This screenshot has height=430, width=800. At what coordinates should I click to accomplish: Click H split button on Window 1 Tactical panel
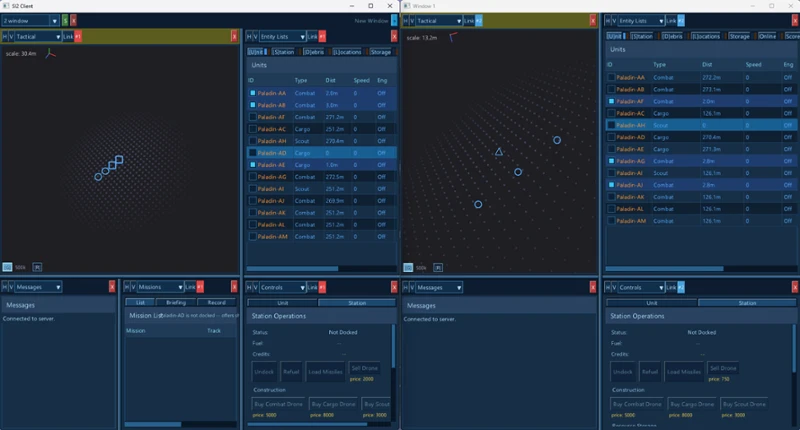(x=406, y=21)
